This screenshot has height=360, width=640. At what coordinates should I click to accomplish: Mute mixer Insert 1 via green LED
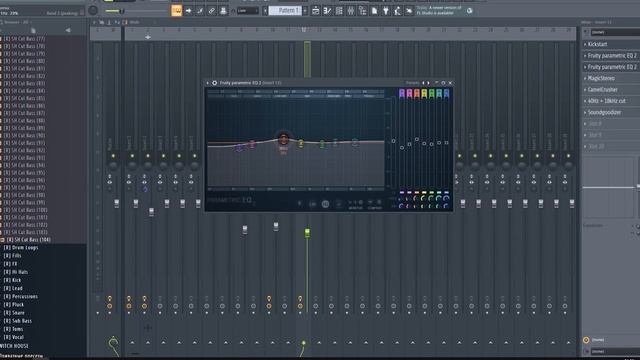click(x=132, y=156)
